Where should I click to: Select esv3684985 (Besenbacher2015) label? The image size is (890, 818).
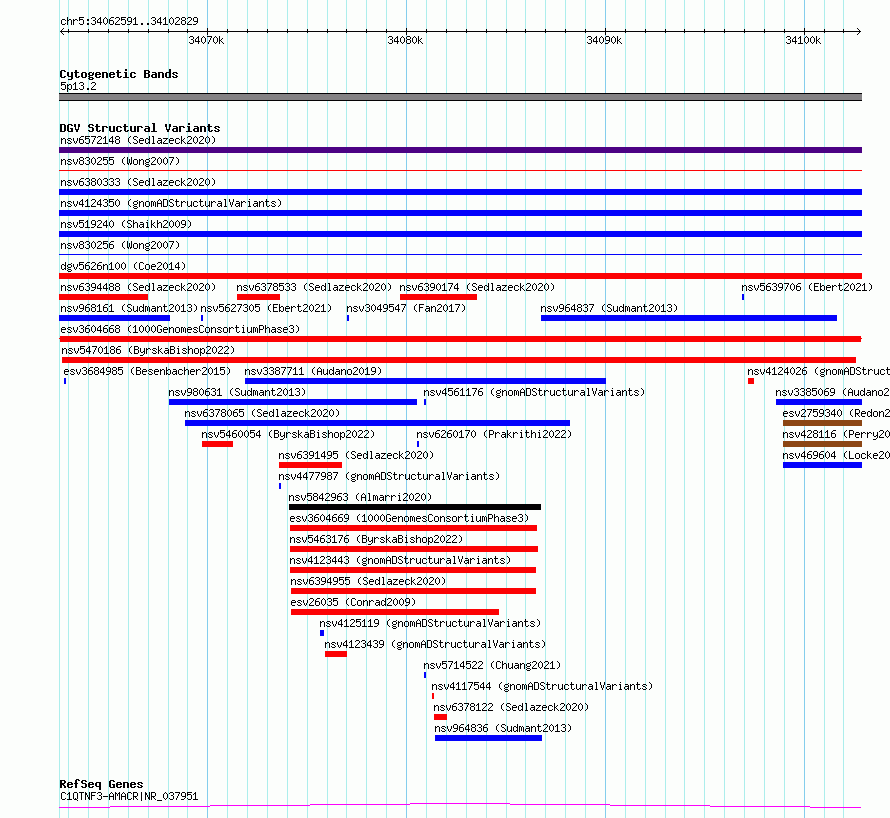click(147, 371)
